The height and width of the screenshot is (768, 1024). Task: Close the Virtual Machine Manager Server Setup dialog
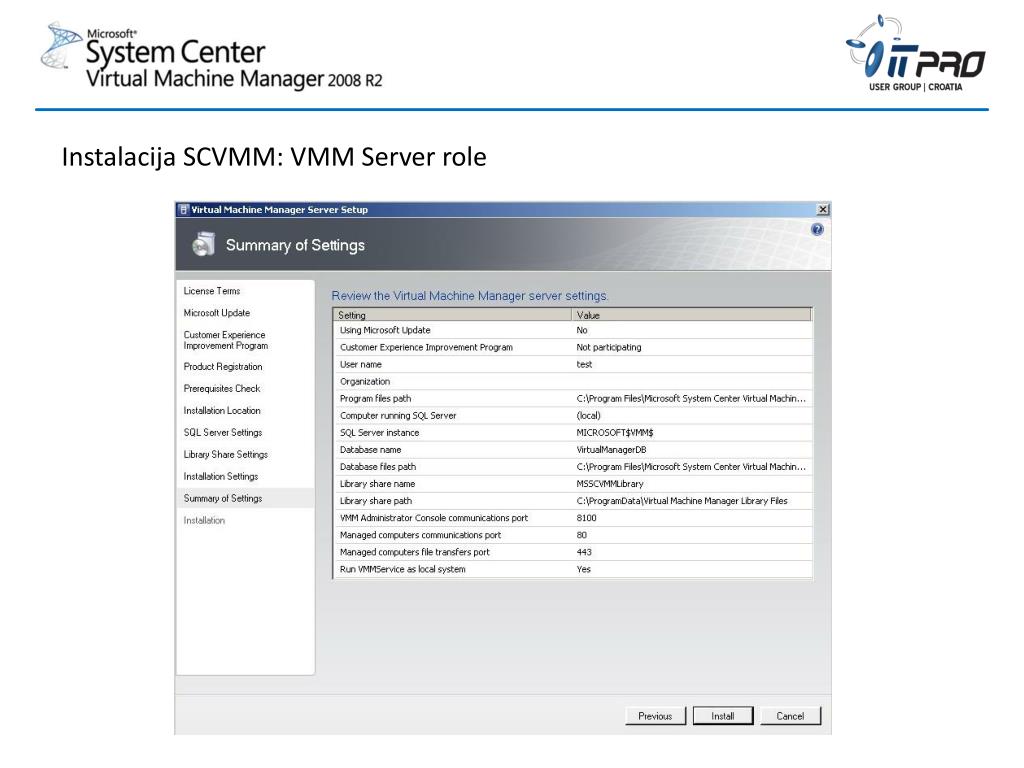[x=823, y=210]
